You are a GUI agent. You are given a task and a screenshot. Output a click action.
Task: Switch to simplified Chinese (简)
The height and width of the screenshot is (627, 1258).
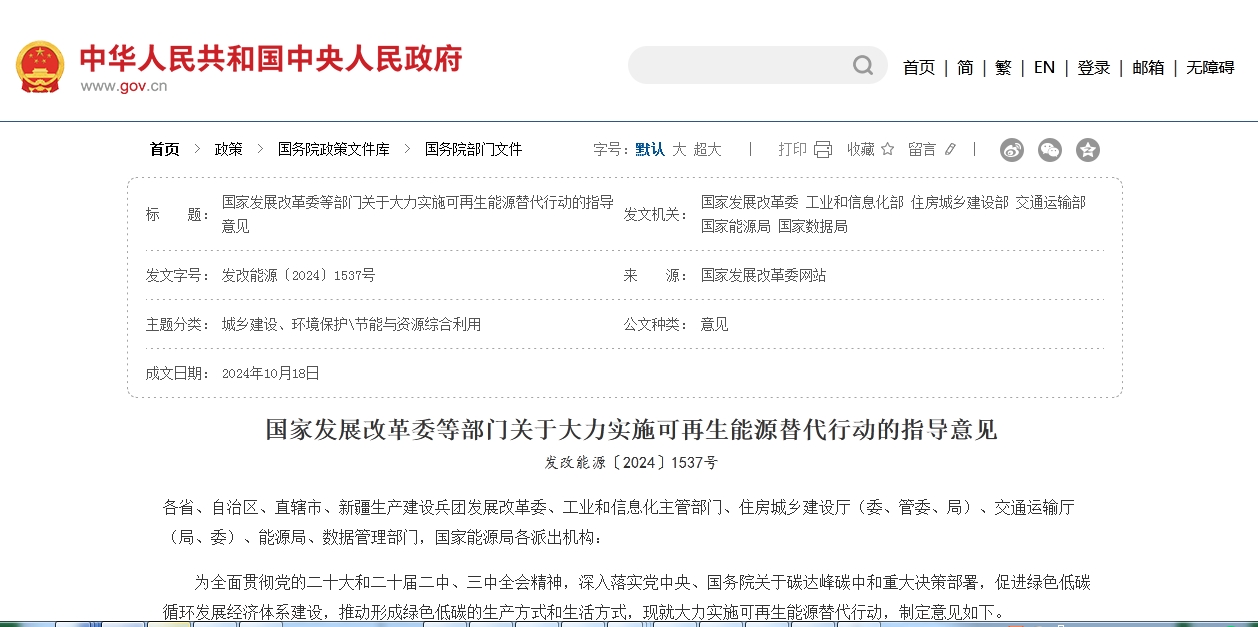click(964, 67)
